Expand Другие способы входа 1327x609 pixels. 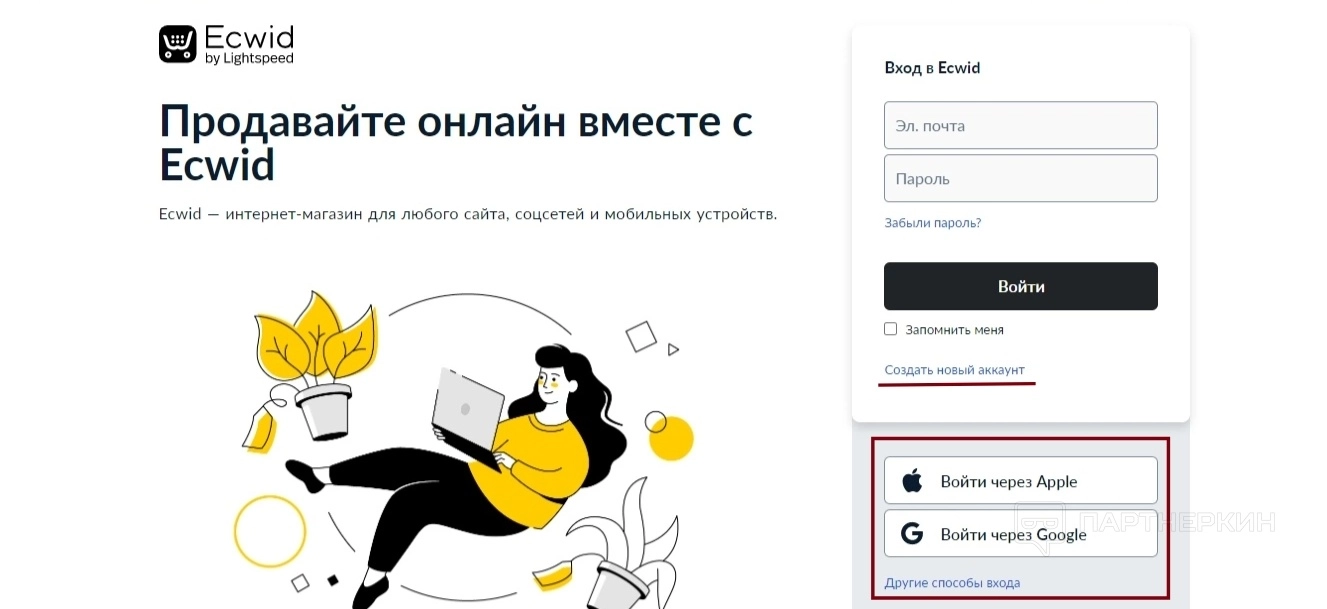click(x=952, y=583)
